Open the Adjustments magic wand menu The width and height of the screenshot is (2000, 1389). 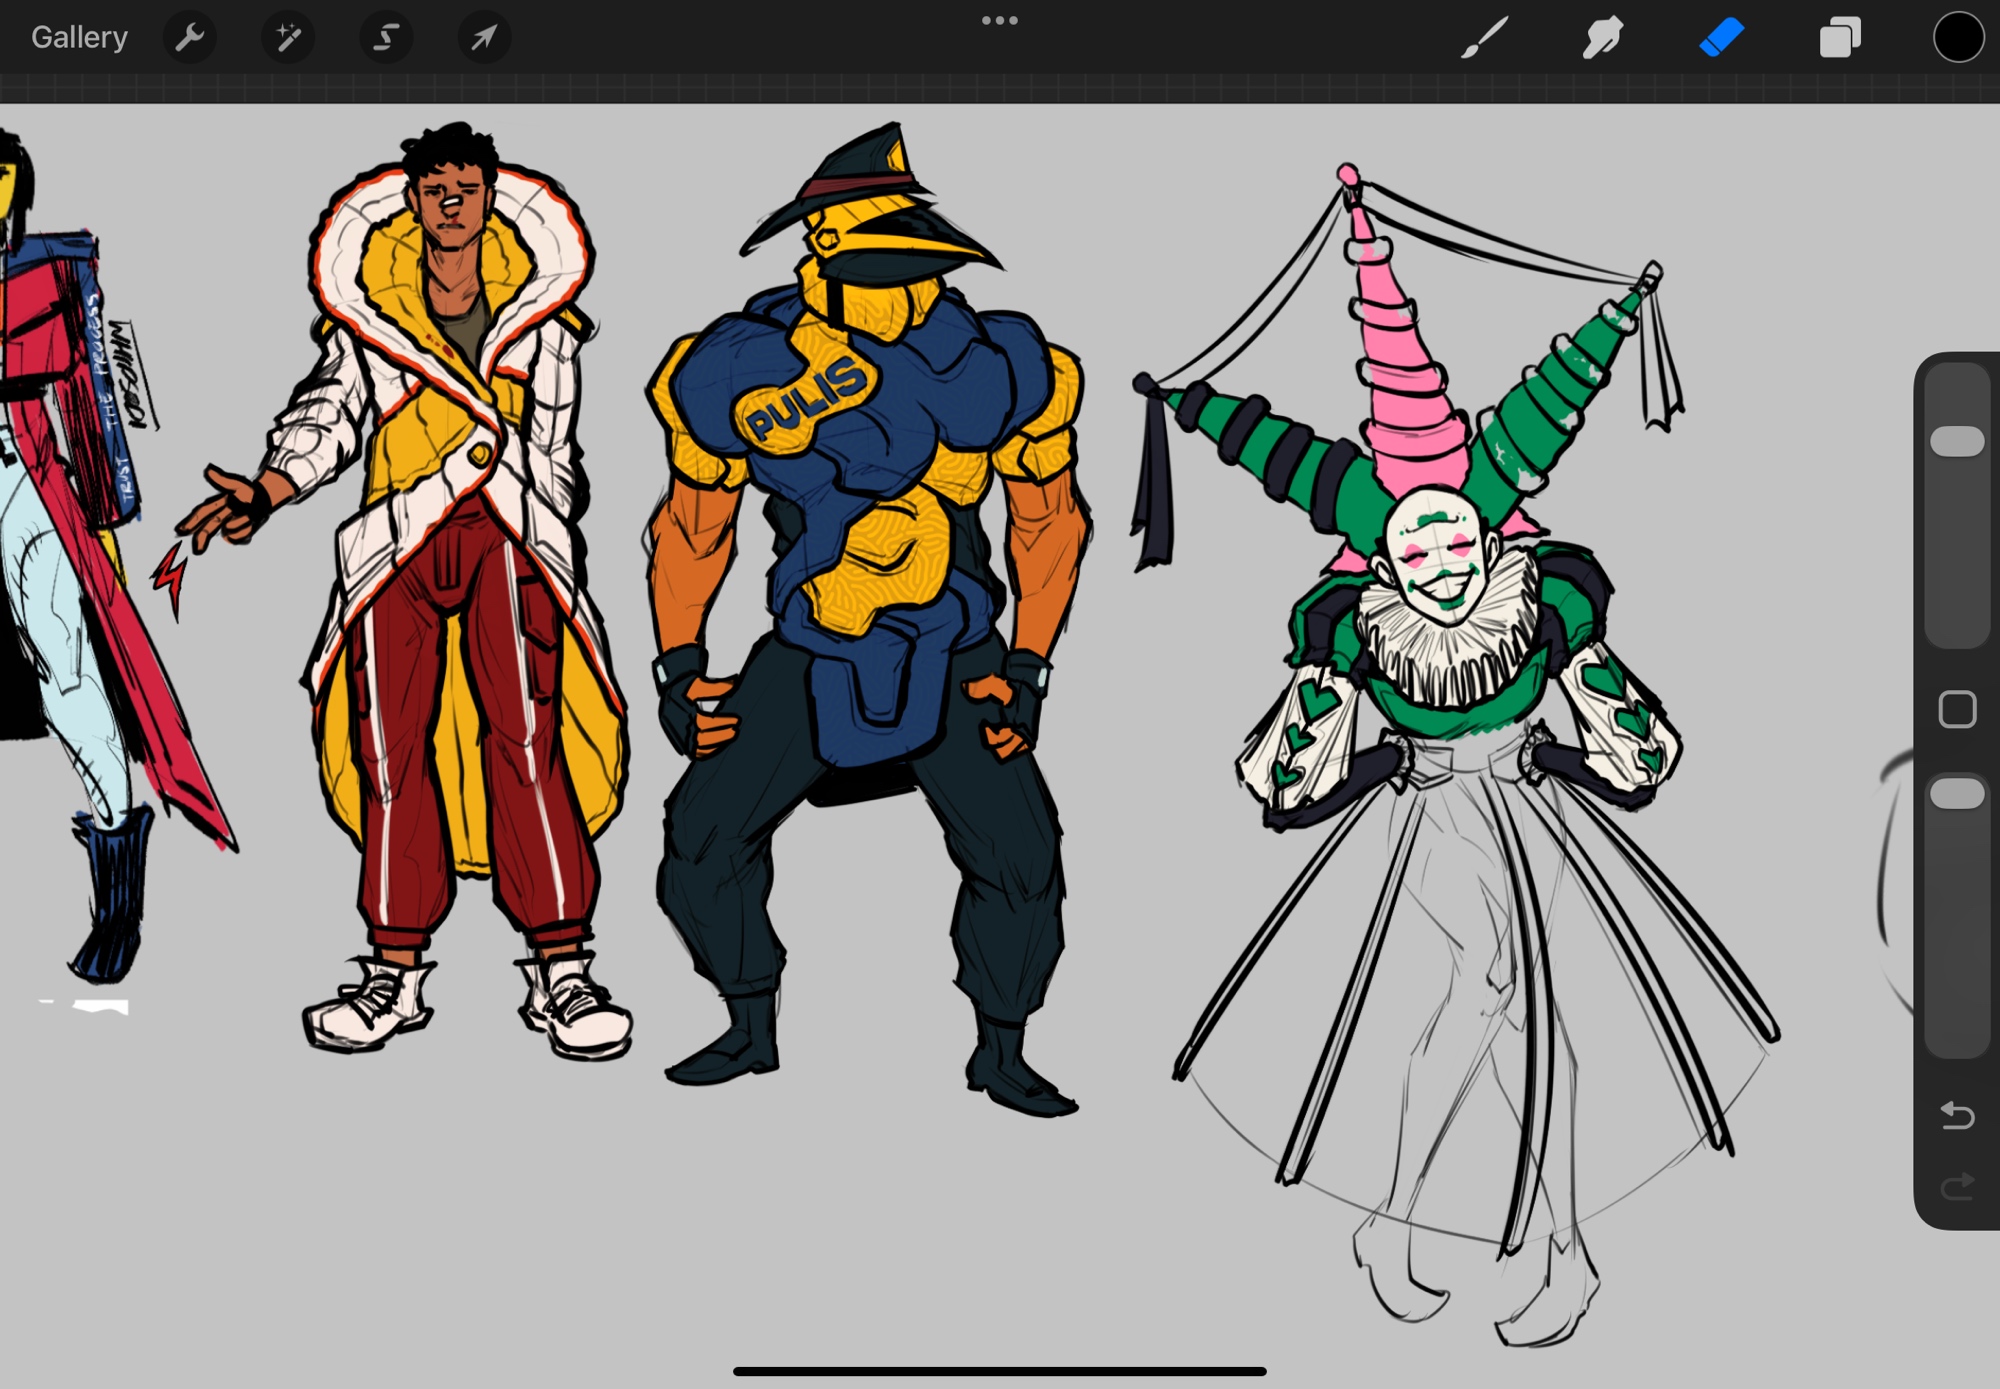tap(288, 37)
